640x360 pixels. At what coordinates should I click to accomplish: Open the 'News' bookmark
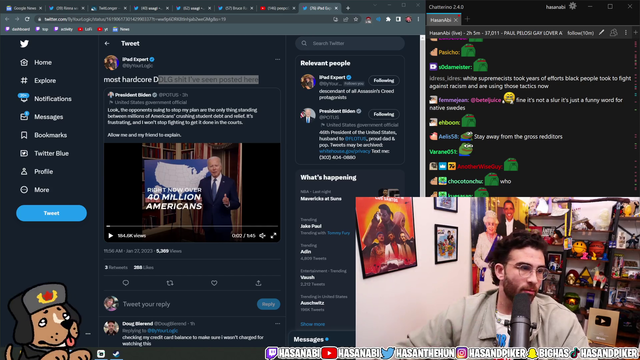[121, 29]
